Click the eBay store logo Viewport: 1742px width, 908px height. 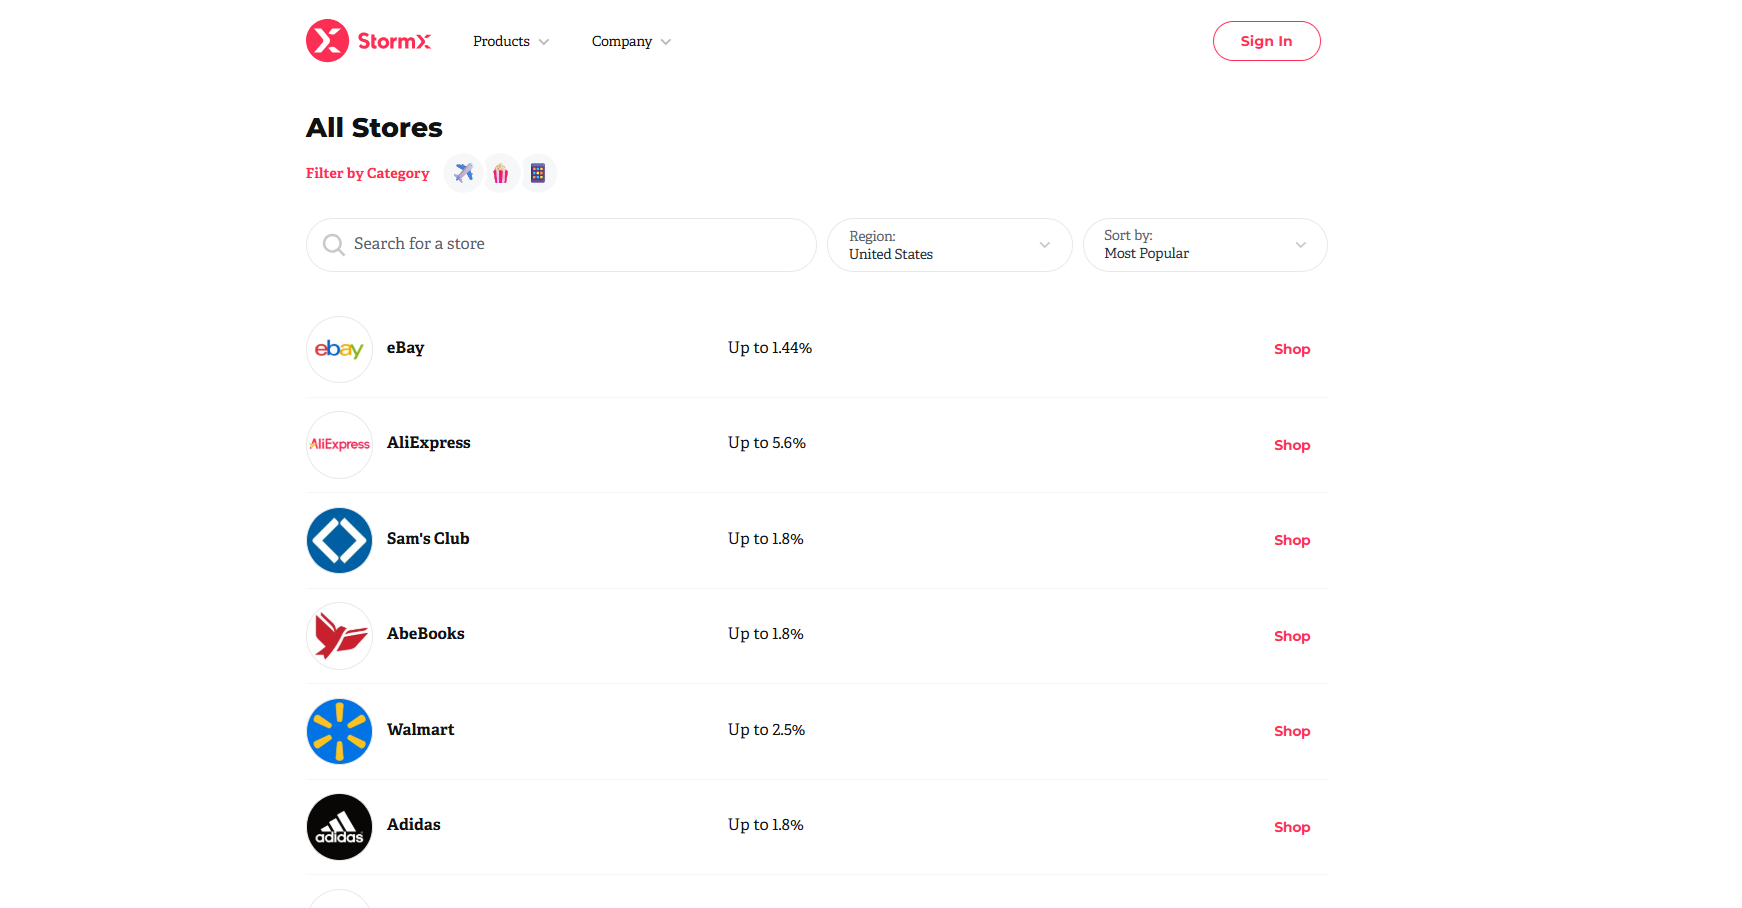pyautogui.click(x=339, y=349)
